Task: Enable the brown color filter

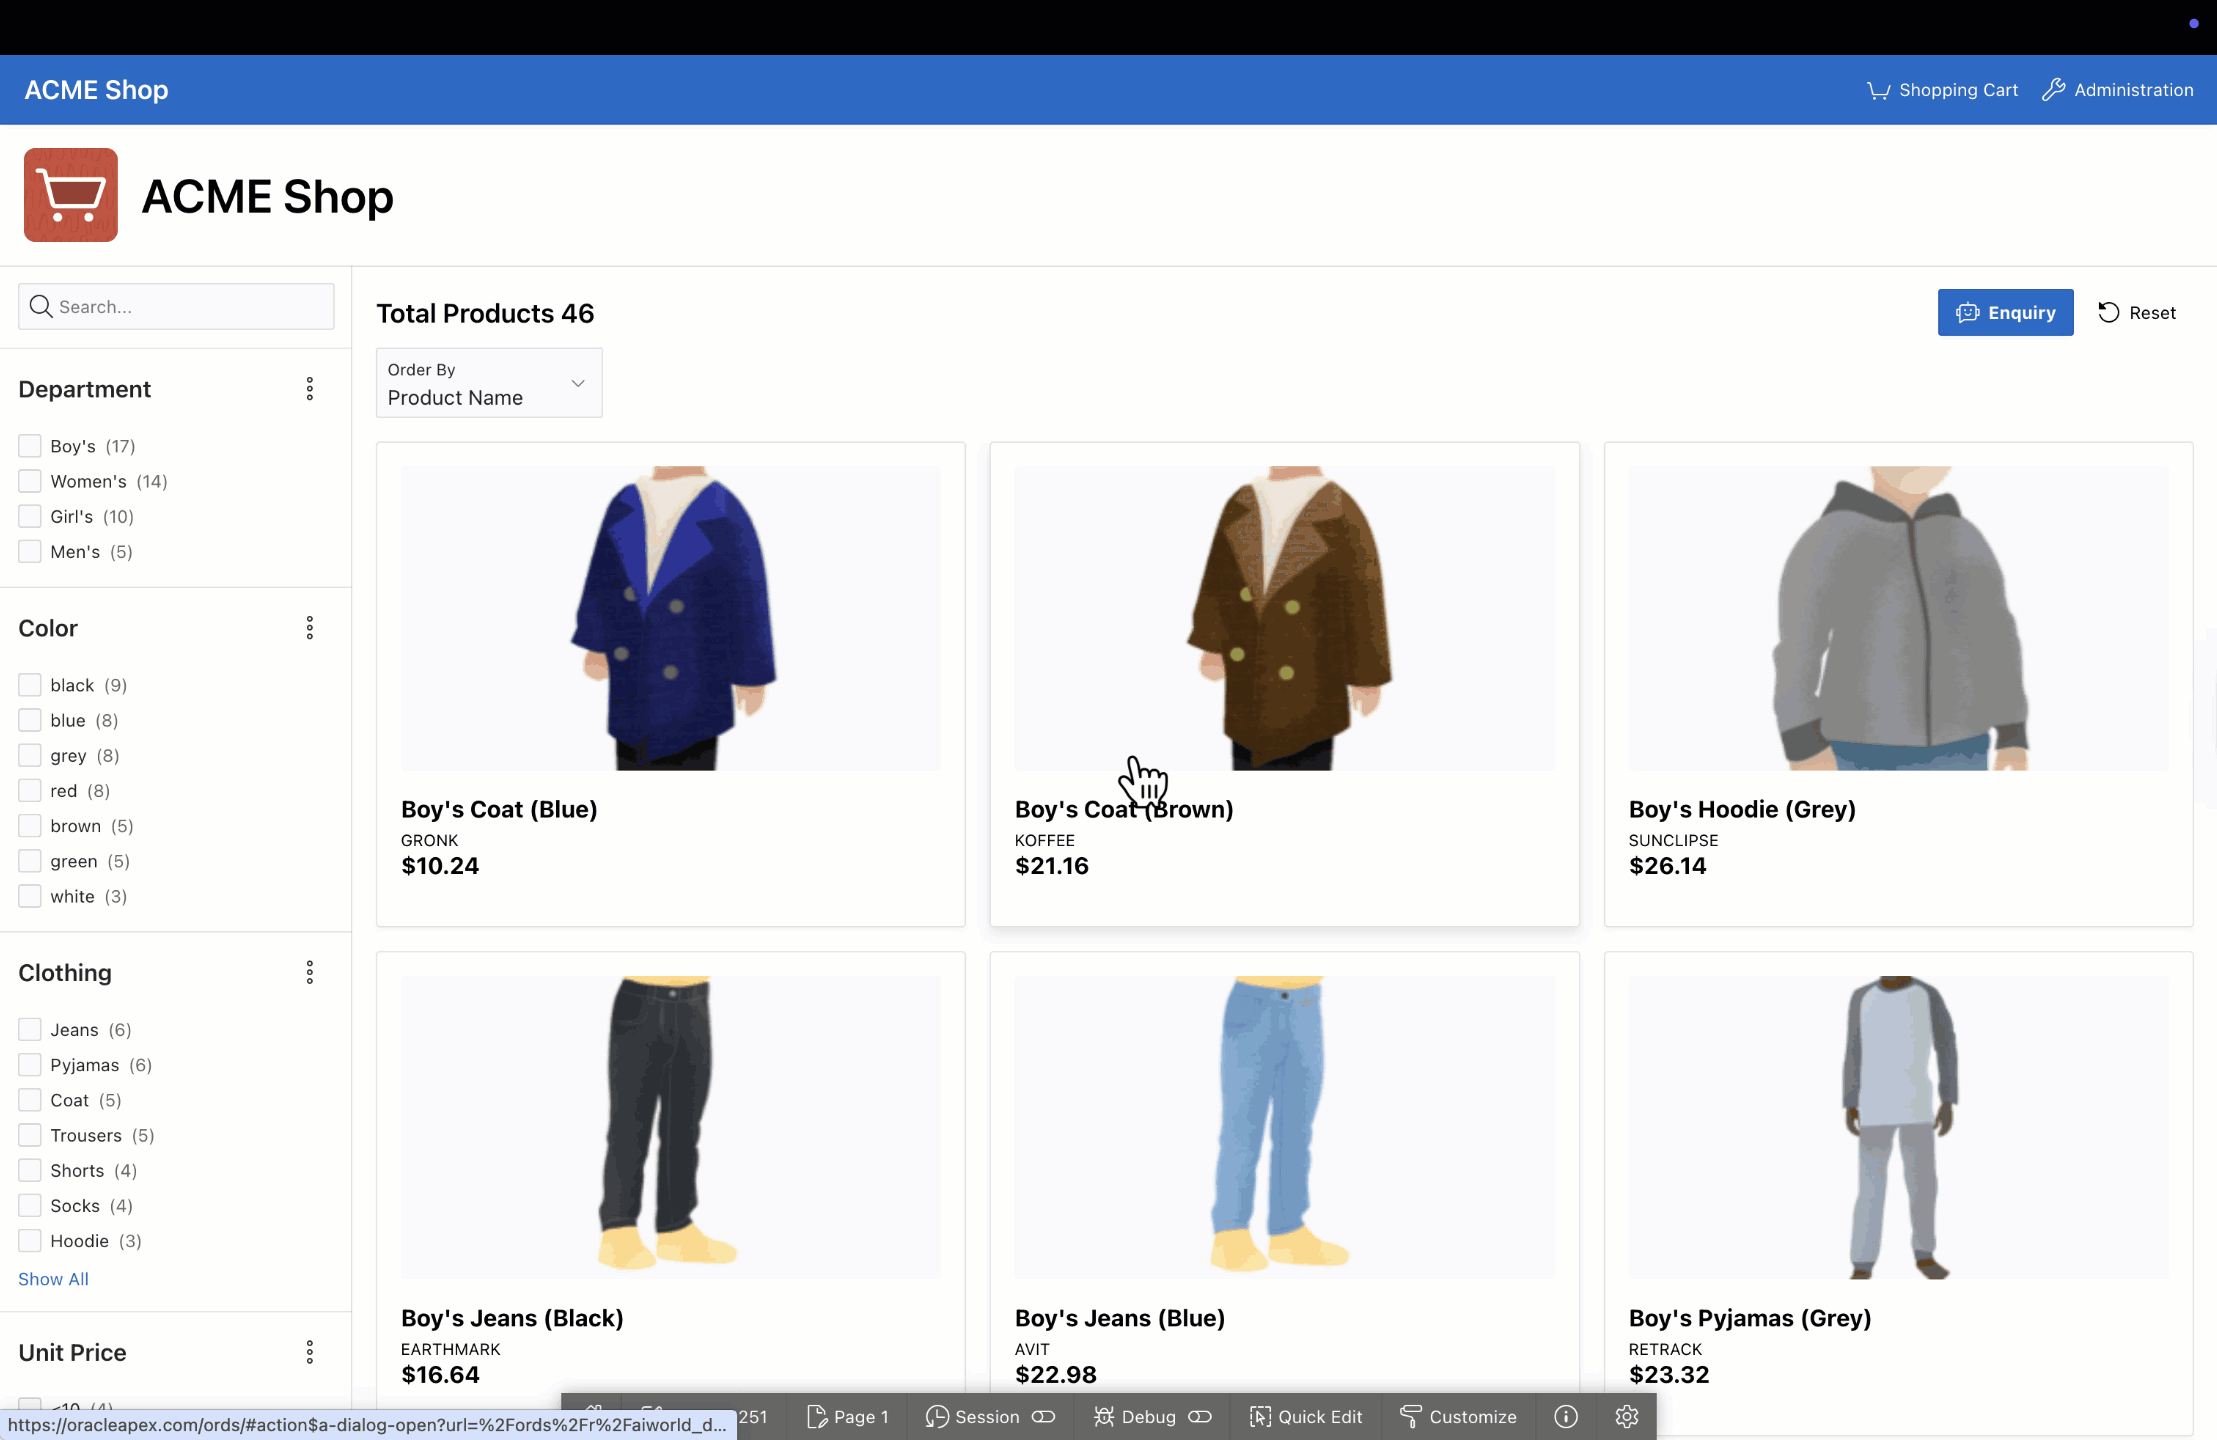Action: click(30, 826)
